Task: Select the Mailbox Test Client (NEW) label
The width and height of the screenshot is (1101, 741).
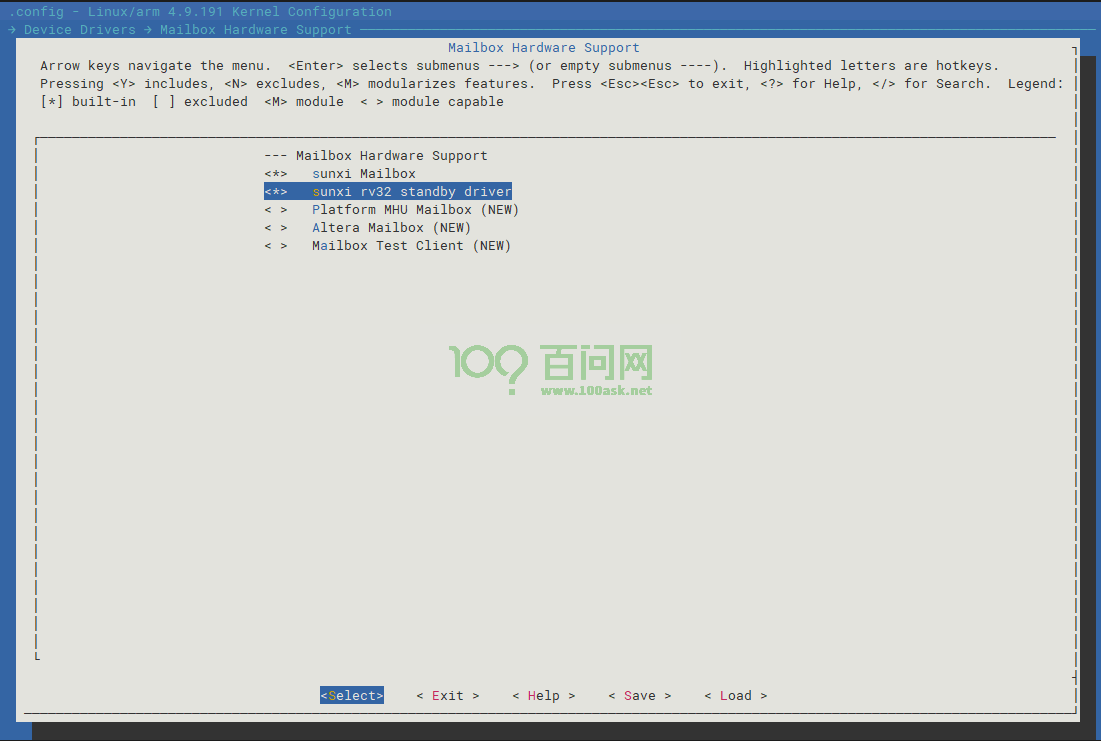Action: click(411, 246)
